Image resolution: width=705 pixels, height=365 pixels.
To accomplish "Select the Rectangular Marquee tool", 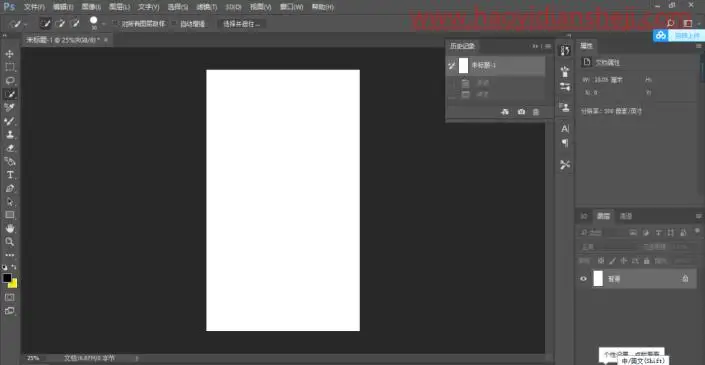I will (x=9, y=67).
